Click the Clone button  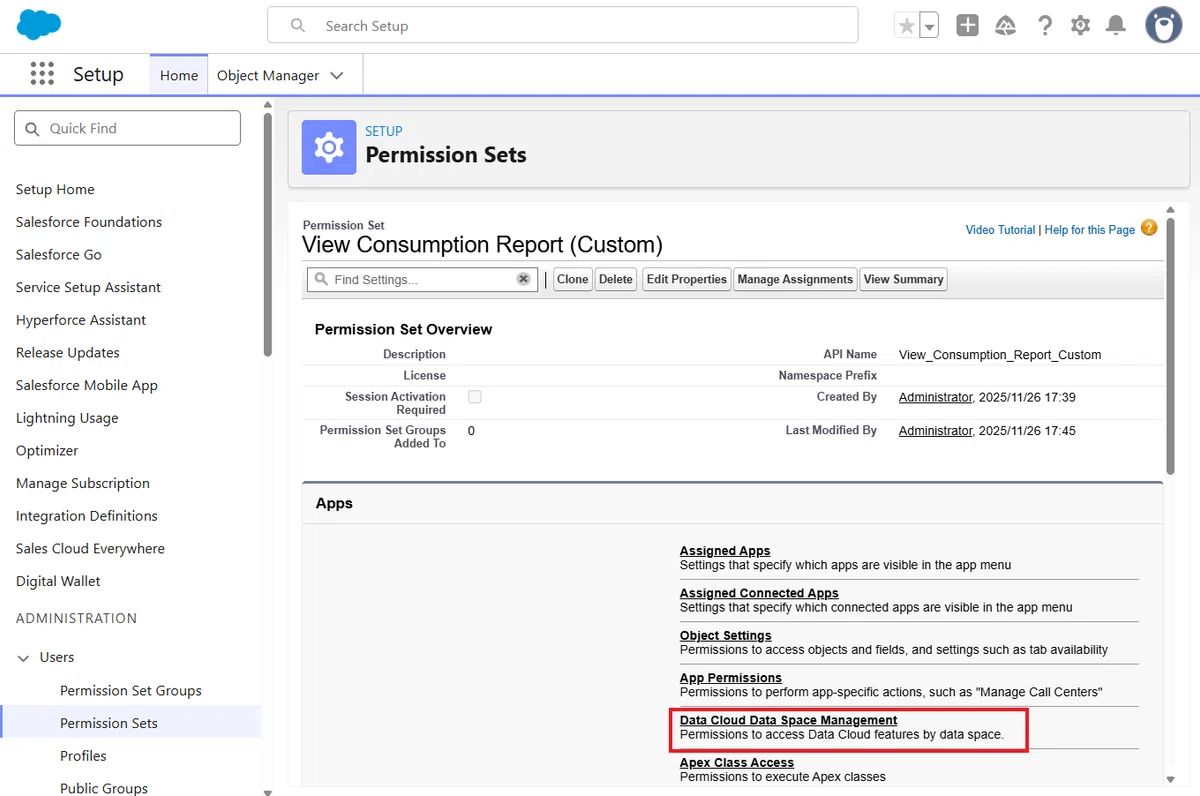coord(573,279)
